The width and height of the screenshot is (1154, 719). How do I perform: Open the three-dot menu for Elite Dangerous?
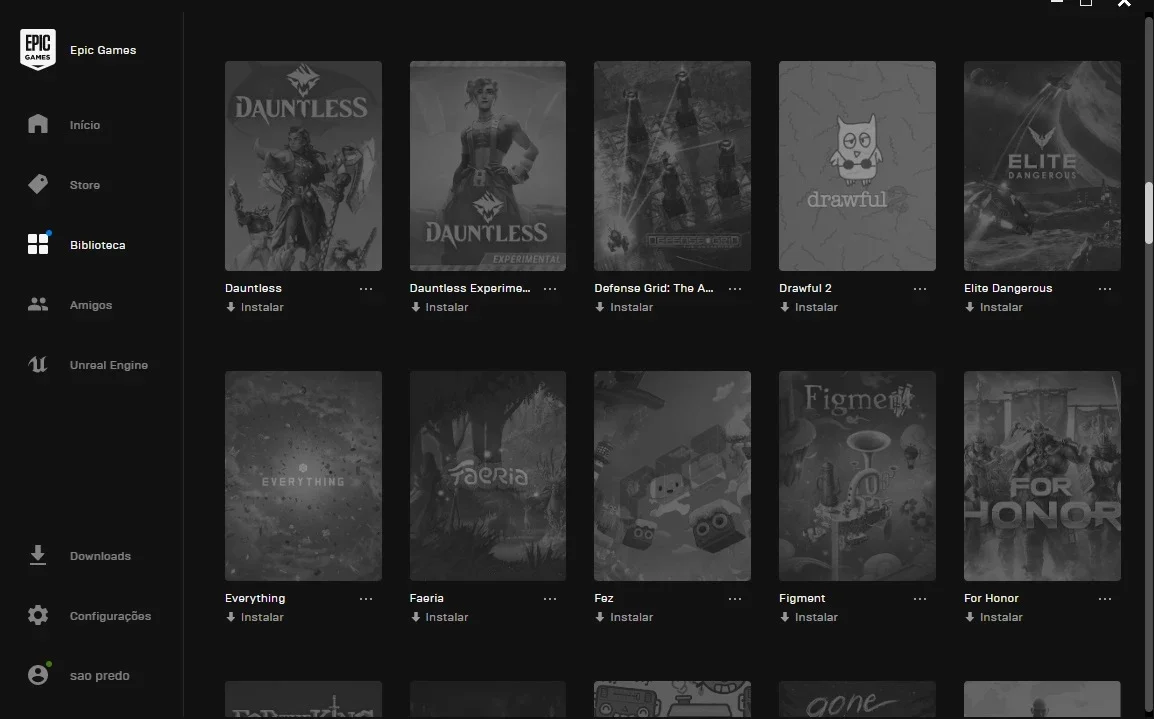(x=1105, y=288)
